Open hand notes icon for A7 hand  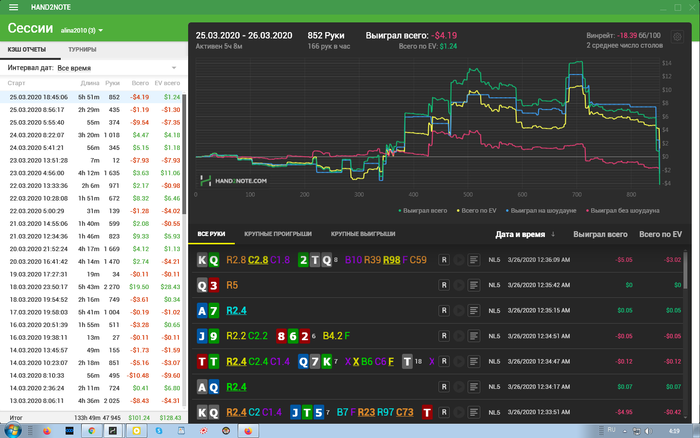coord(474,310)
